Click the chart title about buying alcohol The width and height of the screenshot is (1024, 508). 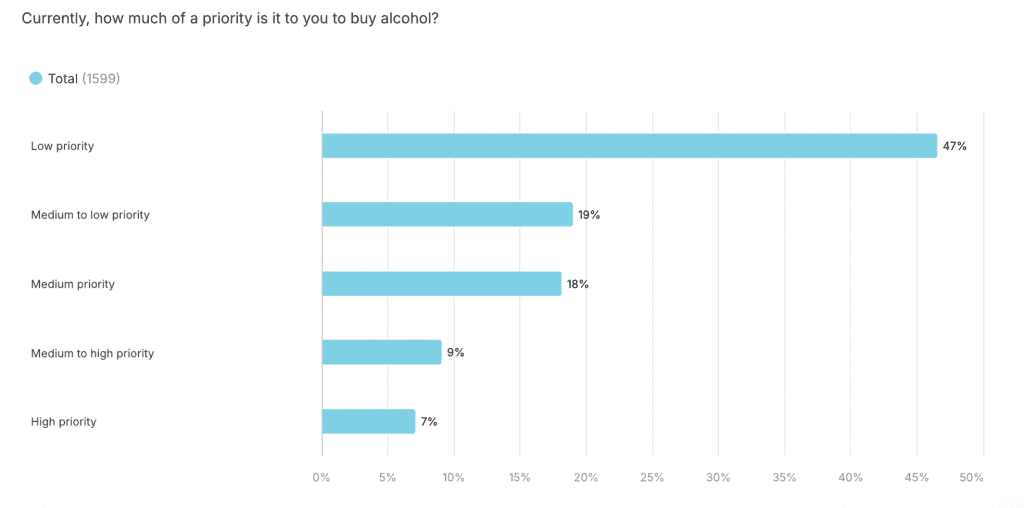click(x=230, y=19)
